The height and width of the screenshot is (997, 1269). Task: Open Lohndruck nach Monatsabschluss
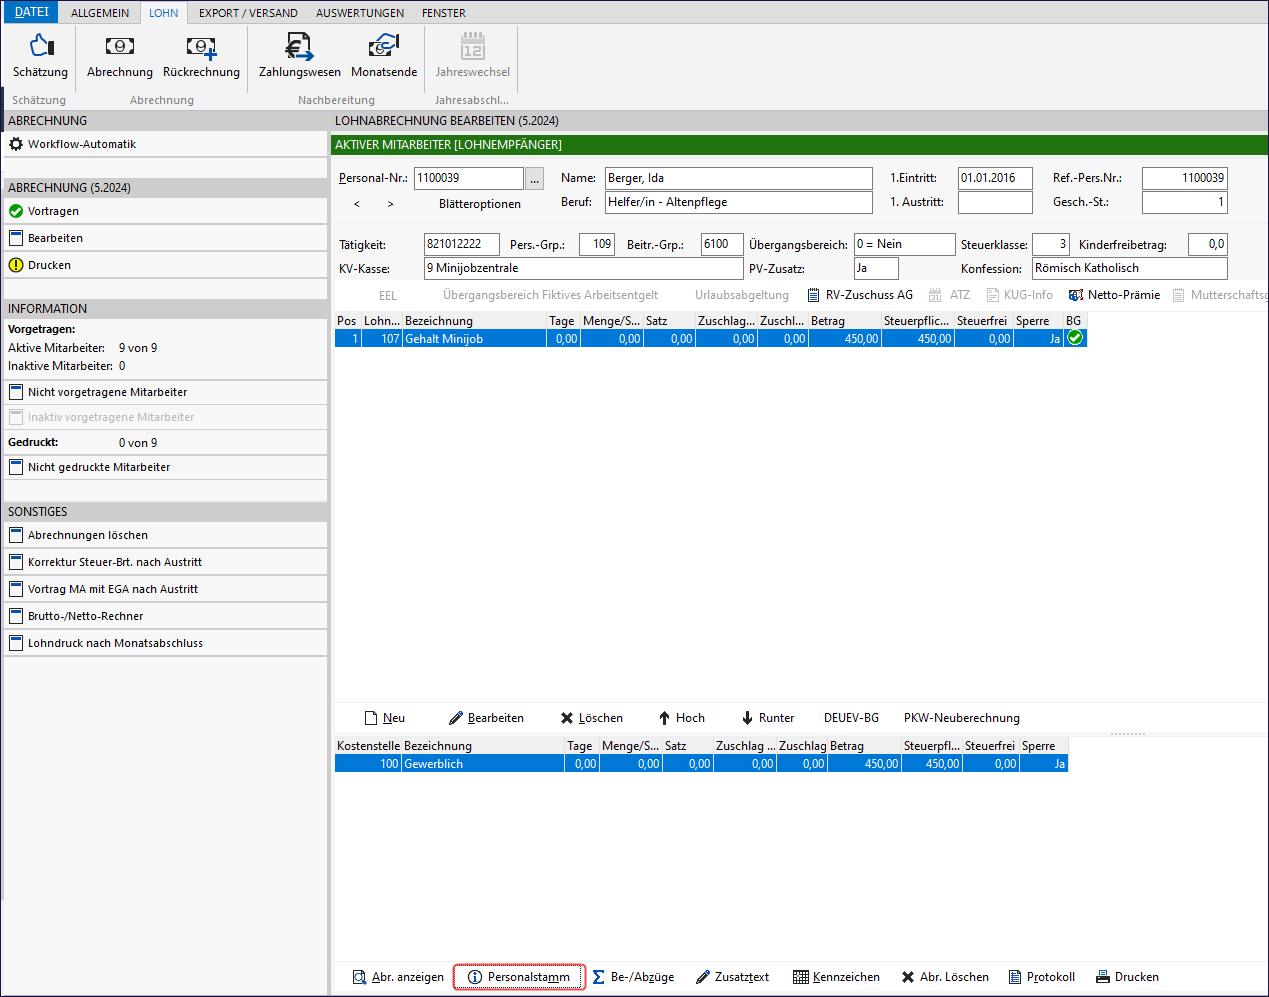pos(165,643)
